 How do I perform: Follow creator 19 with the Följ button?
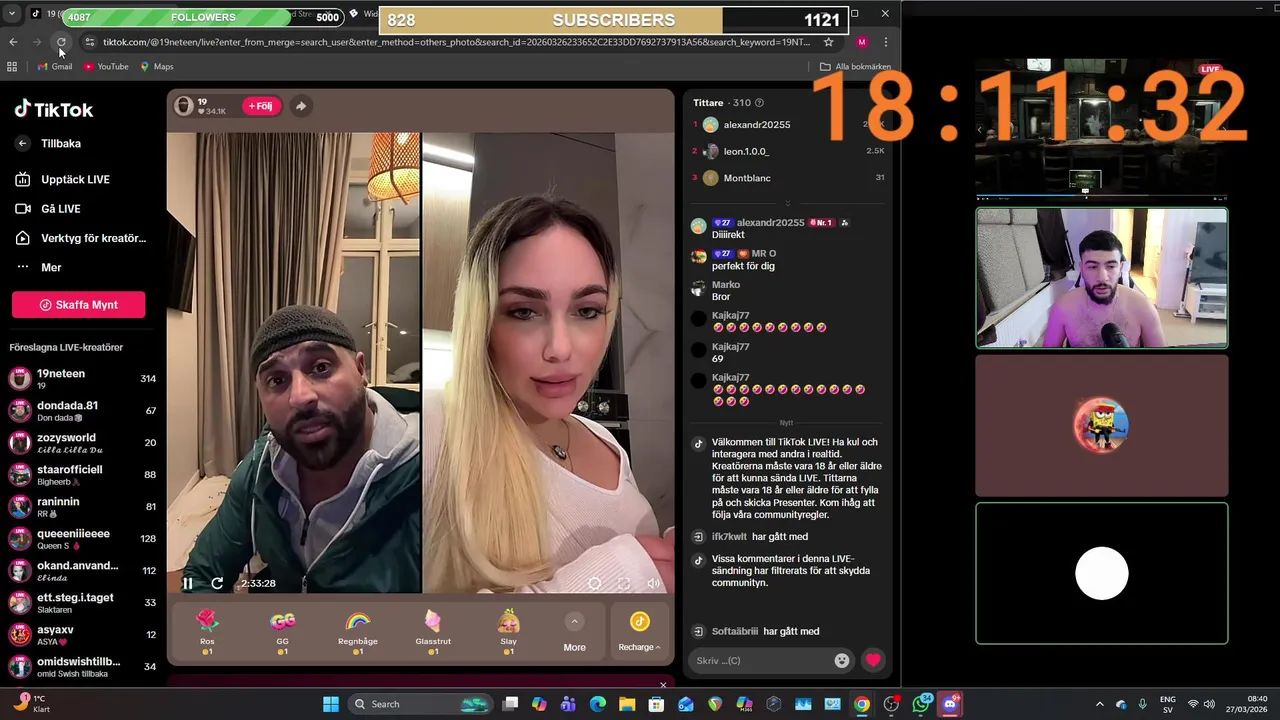click(260, 106)
